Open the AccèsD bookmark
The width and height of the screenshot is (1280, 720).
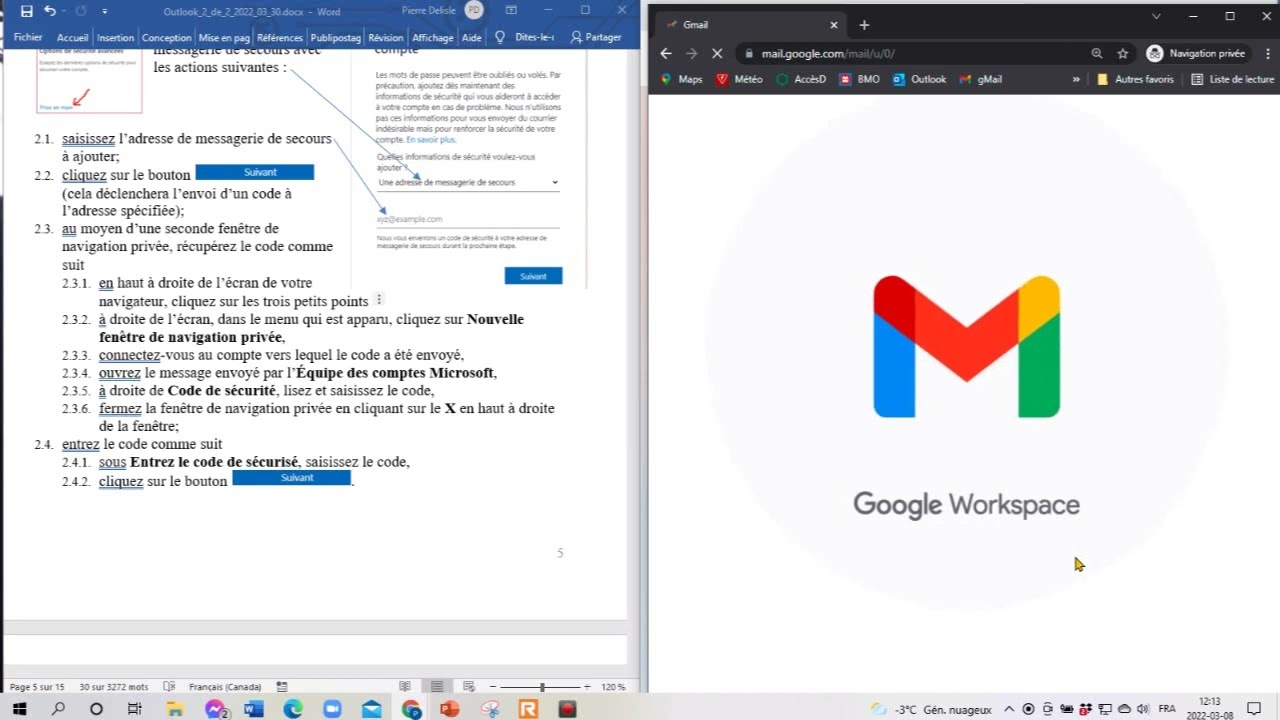[x=801, y=79]
